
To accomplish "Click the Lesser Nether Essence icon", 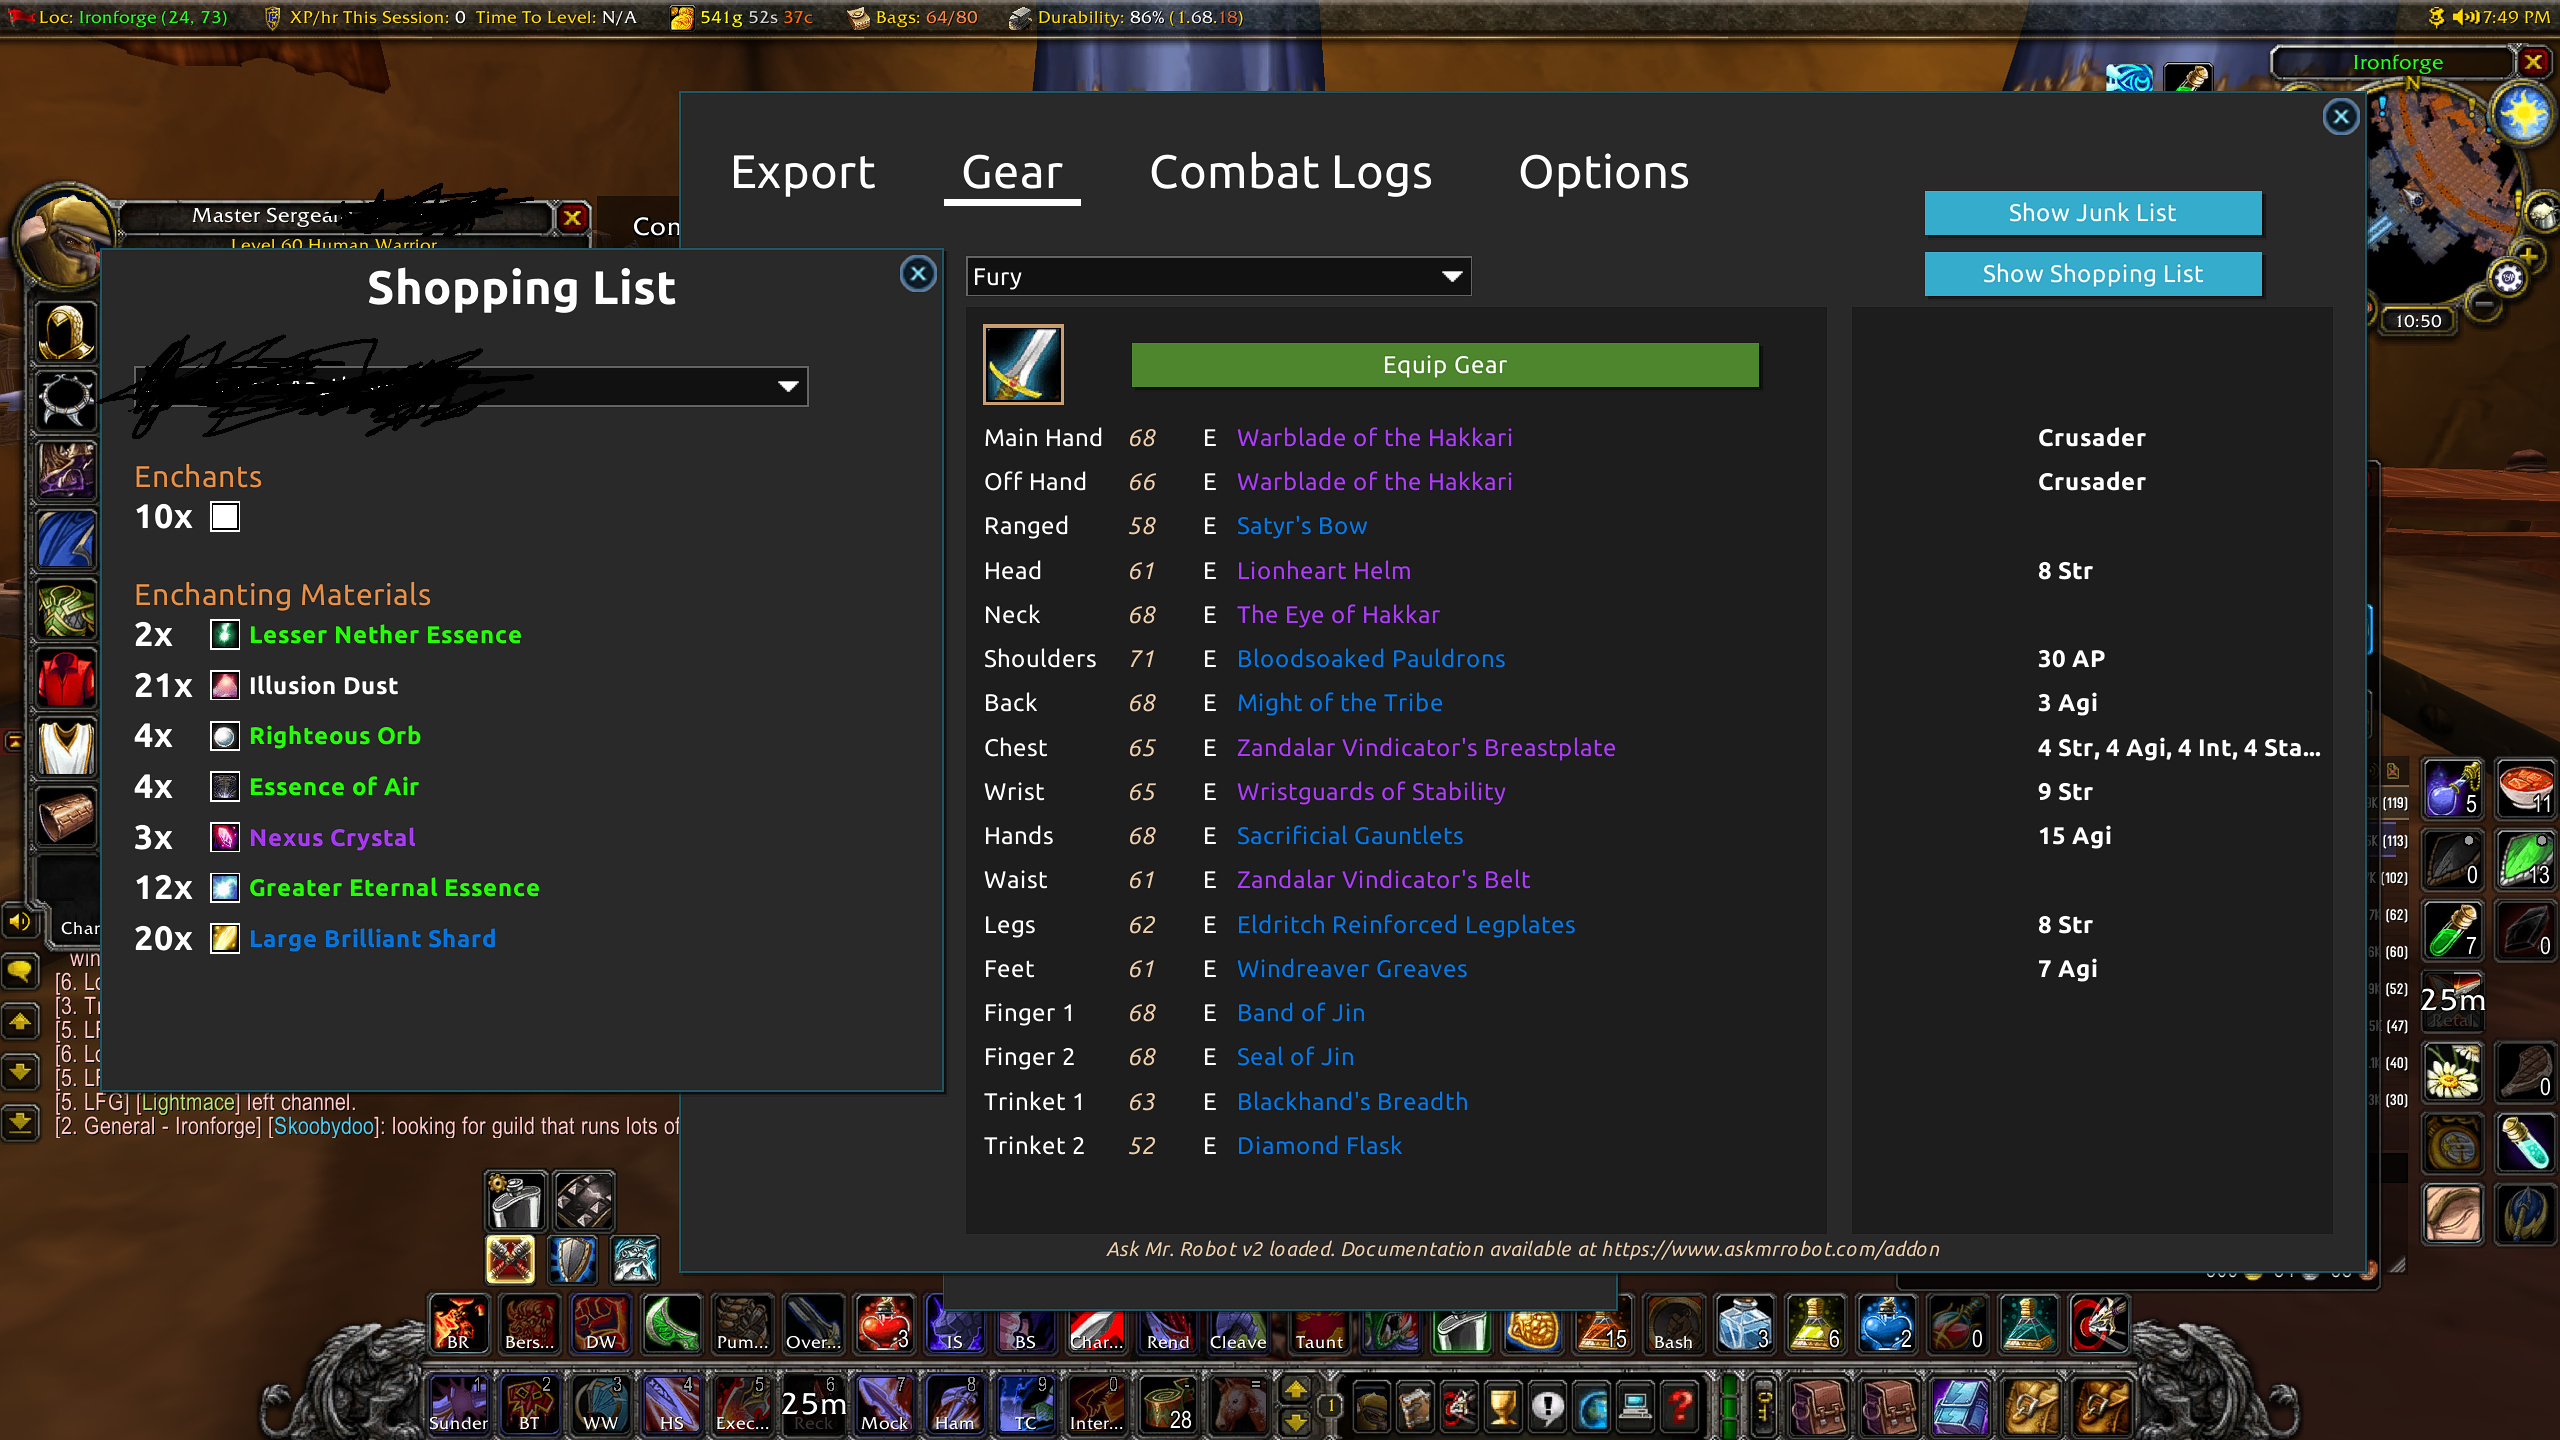I will click(225, 634).
